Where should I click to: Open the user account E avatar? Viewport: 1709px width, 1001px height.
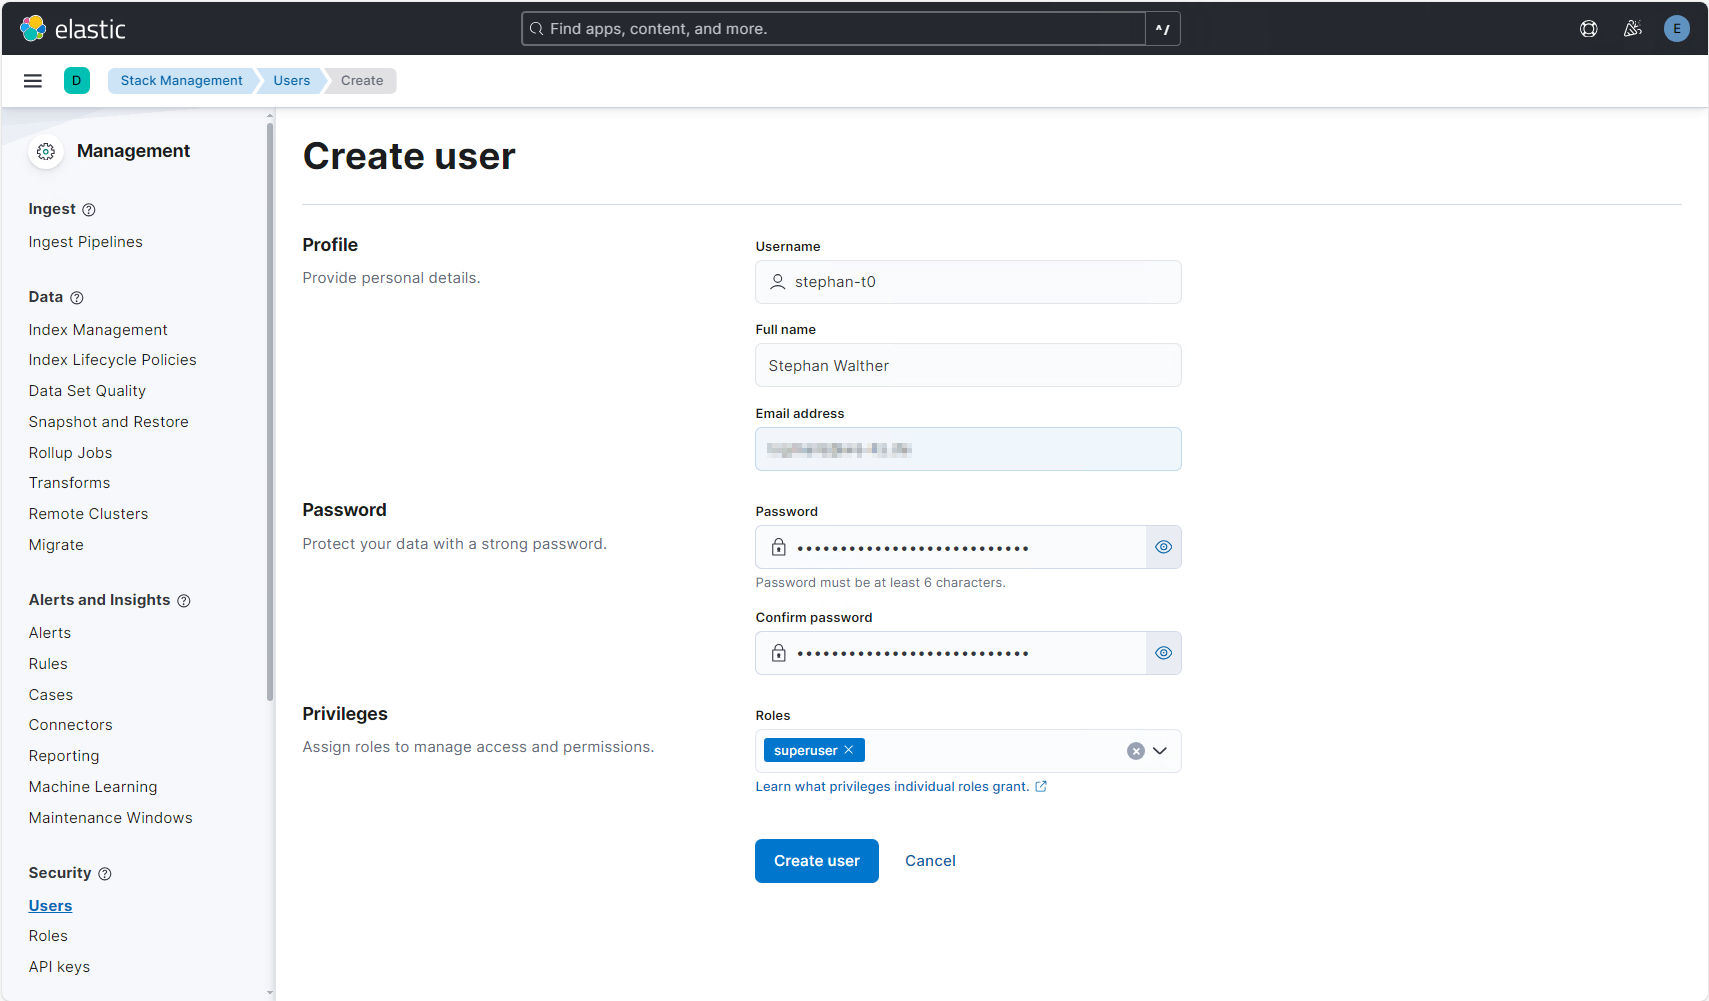[1677, 29]
